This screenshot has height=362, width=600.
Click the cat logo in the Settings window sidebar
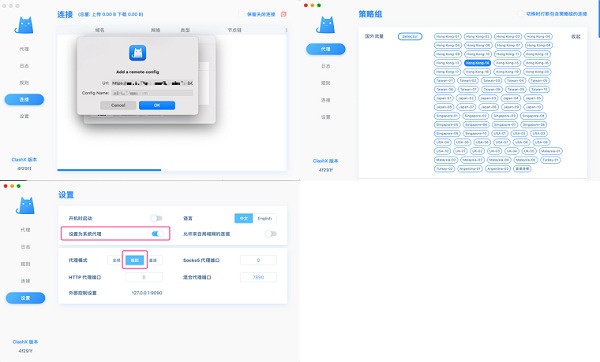point(26,205)
